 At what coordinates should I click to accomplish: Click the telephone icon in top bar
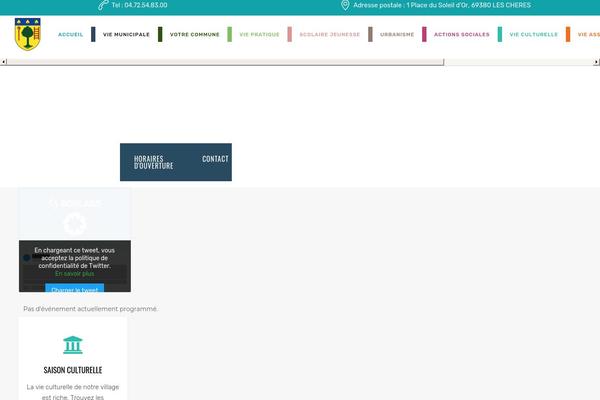point(103,5)
